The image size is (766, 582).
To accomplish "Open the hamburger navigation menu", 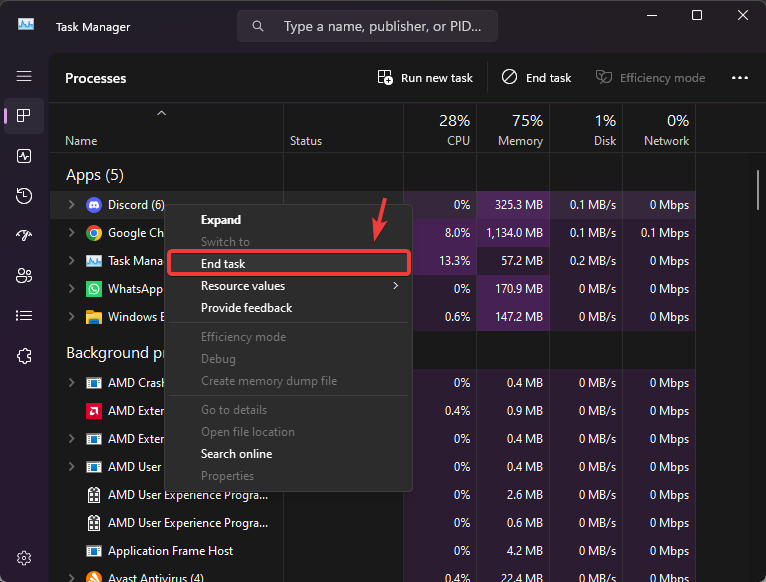I will (24, 76).
